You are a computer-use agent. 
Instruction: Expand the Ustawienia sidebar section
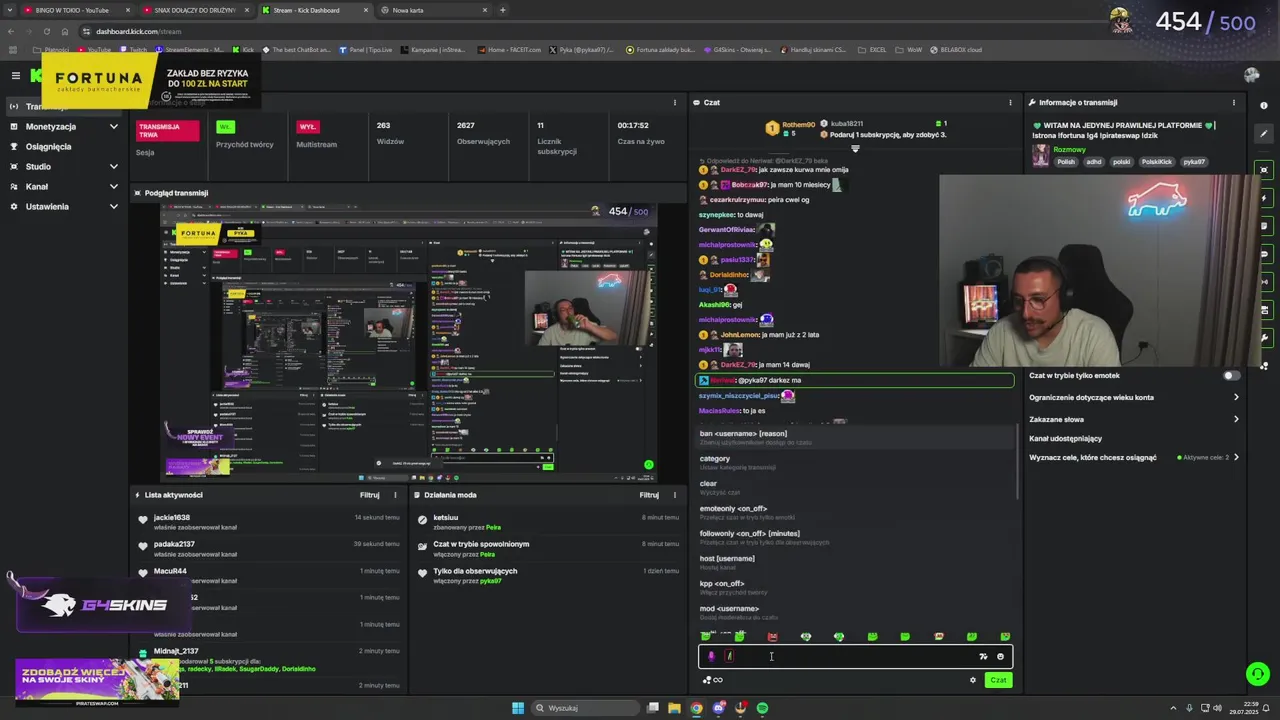click(x=64, y=207)
